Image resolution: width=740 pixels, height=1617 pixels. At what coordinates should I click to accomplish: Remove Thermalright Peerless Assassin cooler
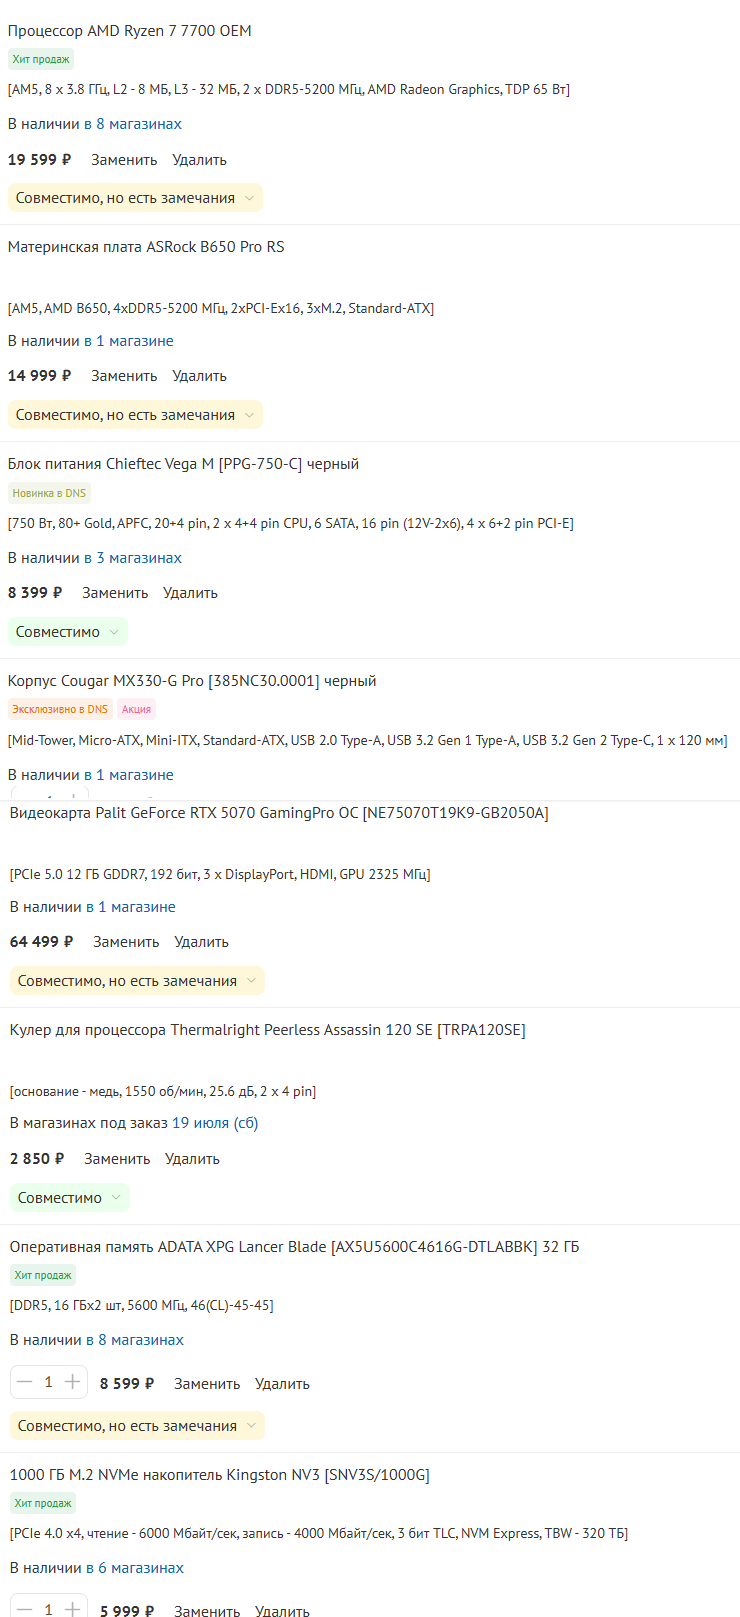(x=192, y=1159)
